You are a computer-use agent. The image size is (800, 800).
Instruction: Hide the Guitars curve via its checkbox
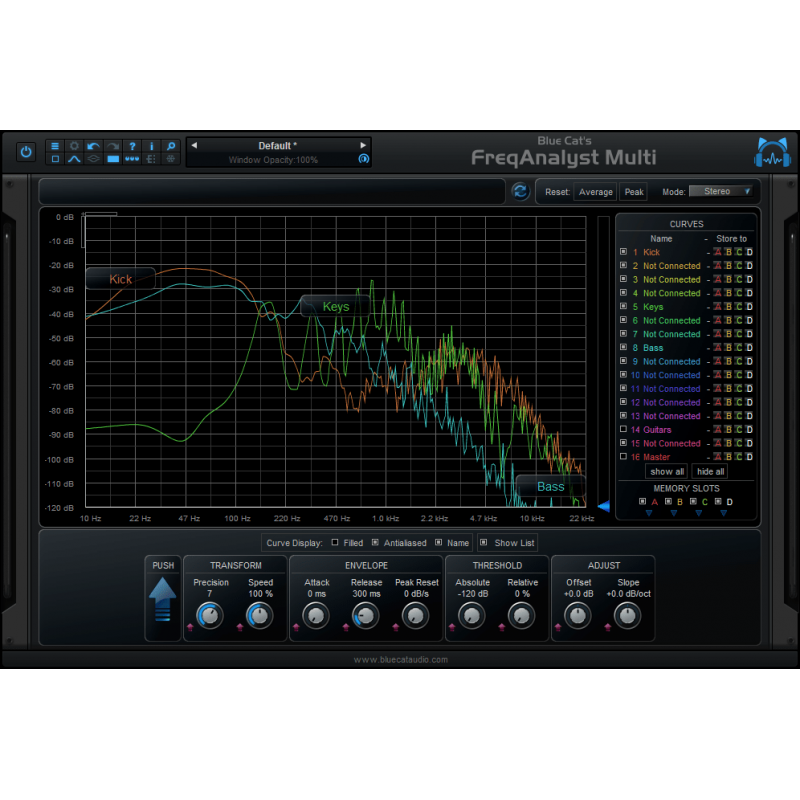click(x=623, y=429)
